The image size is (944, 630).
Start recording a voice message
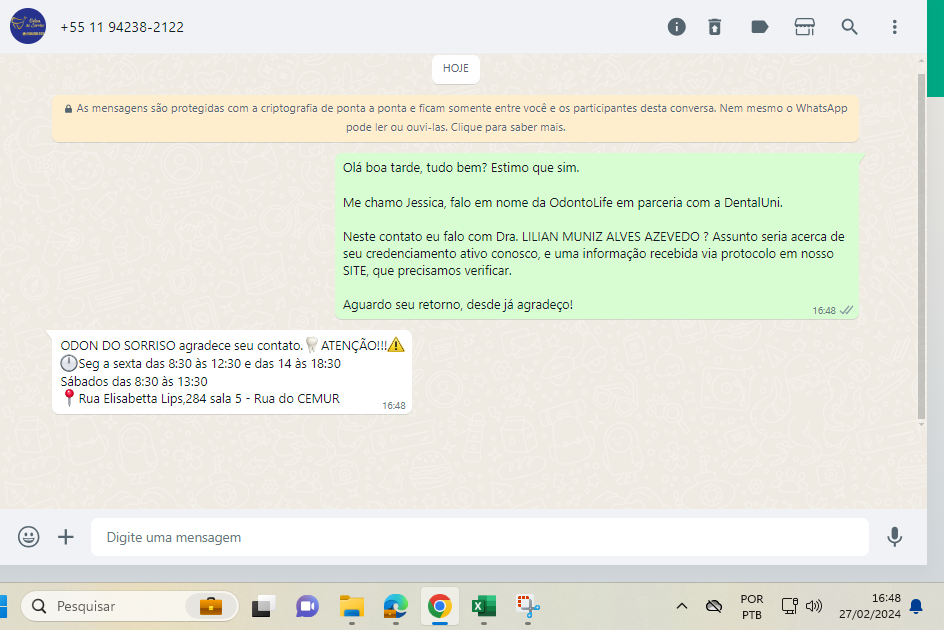click(894, 537)
